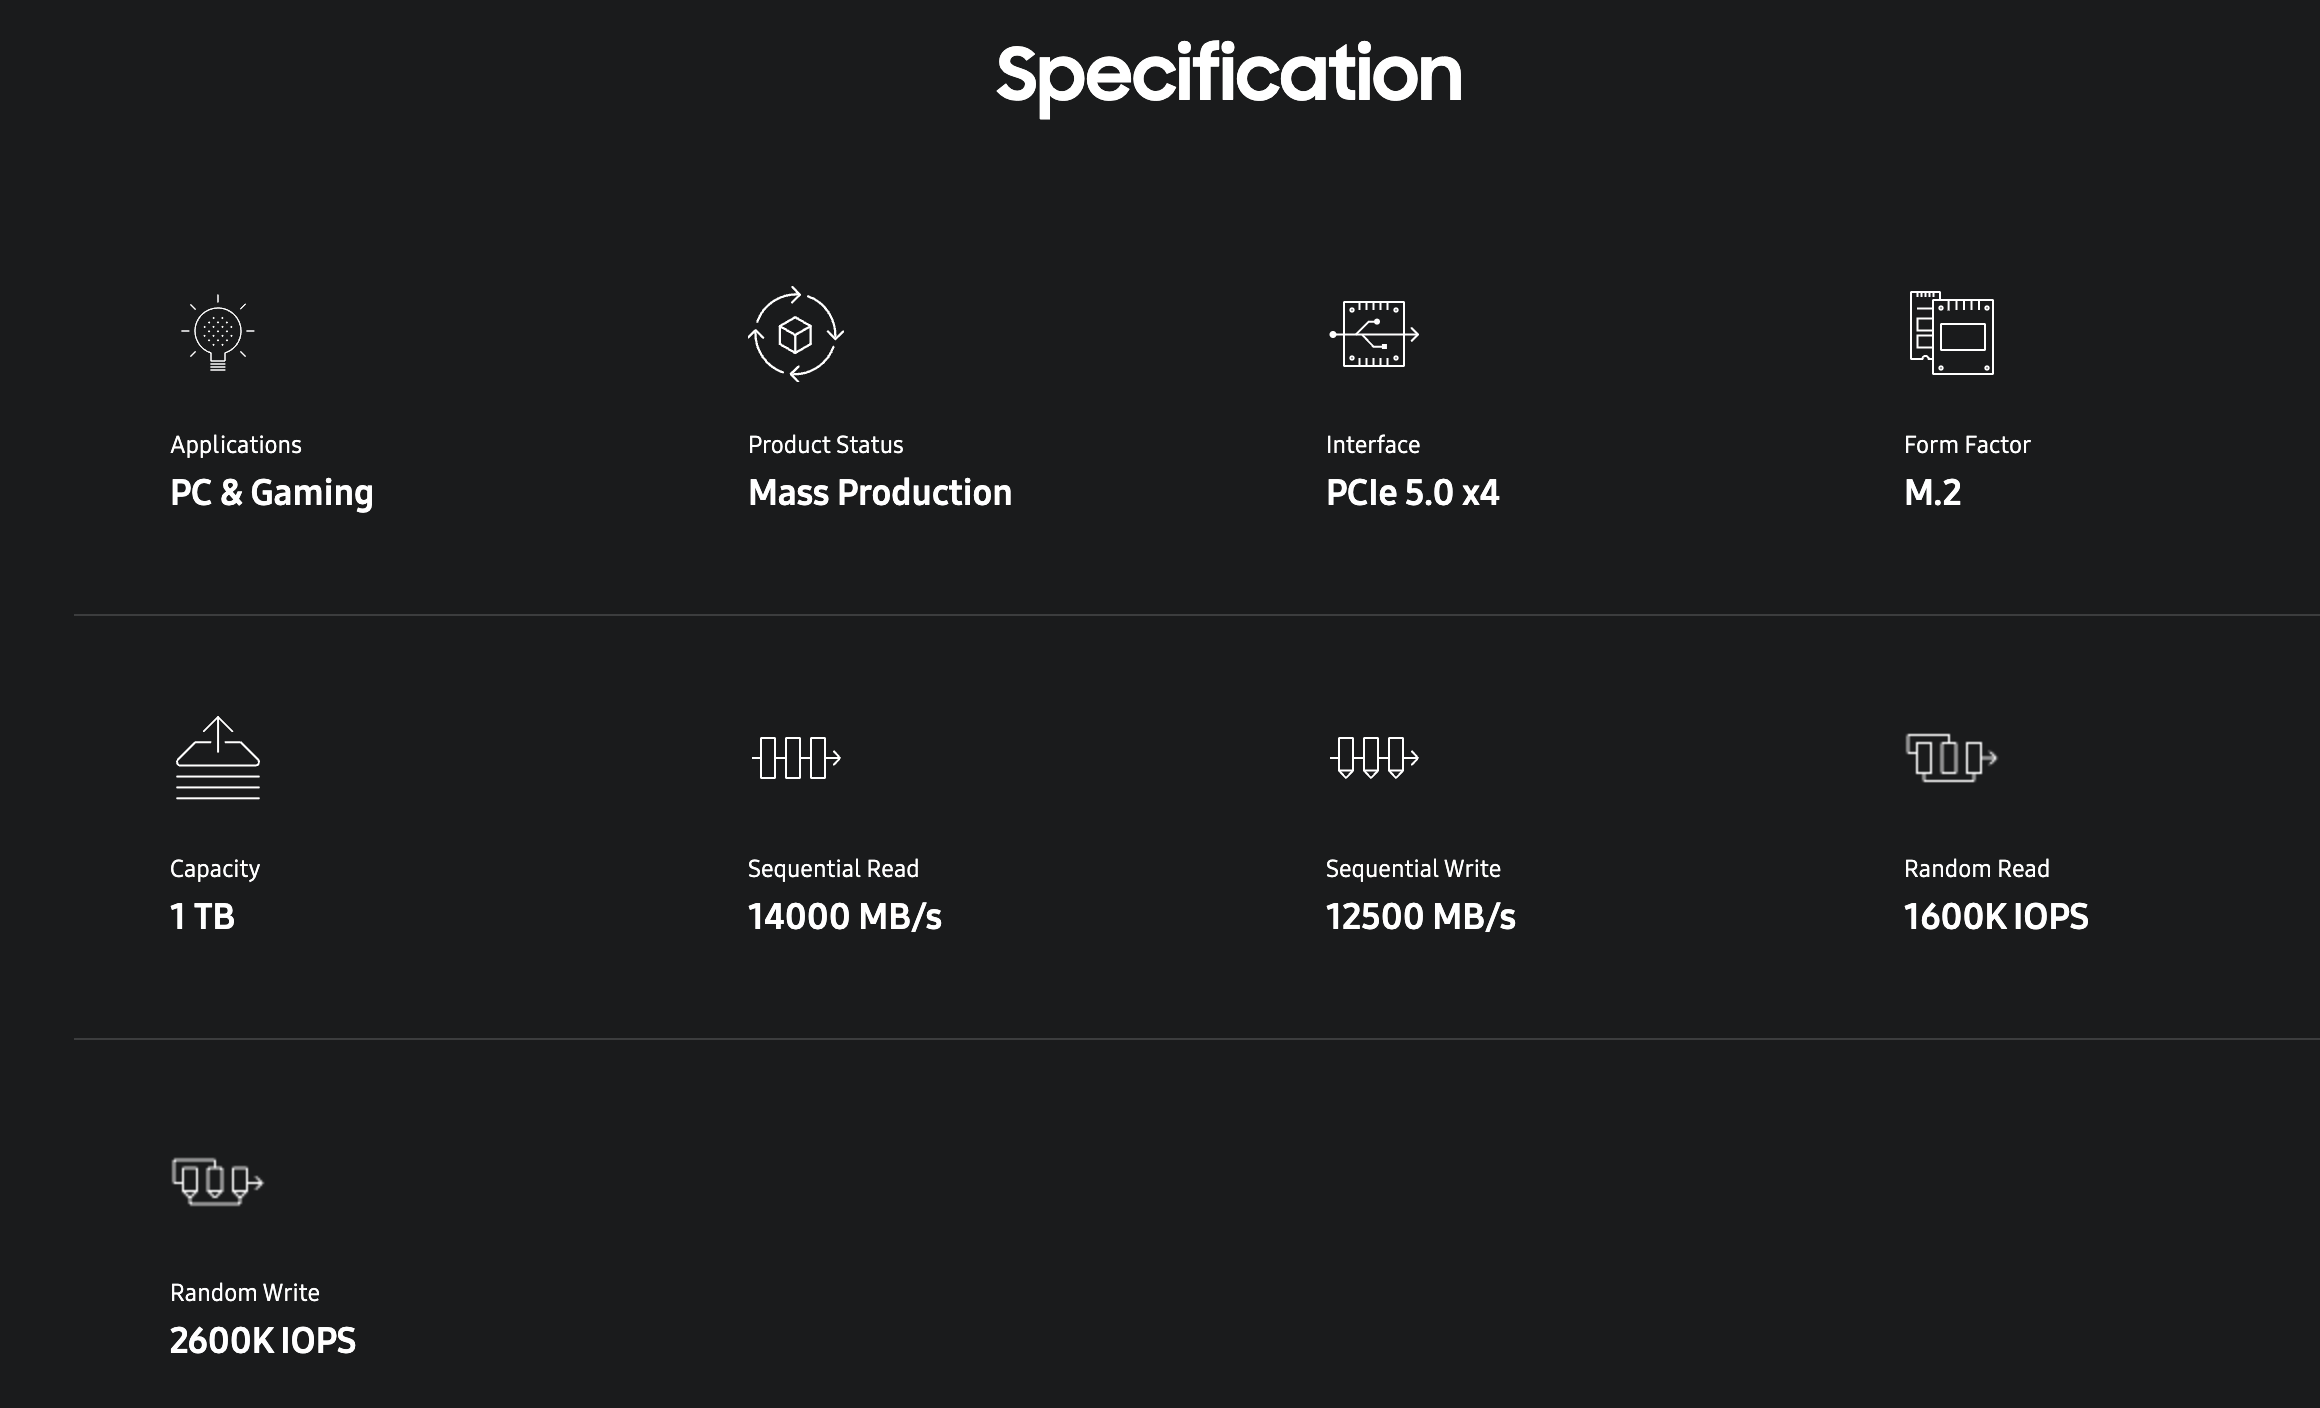This screenshot has height=1408, width=2320.
Task: Select the PC & Gaming value
Action: click(272, 493)
